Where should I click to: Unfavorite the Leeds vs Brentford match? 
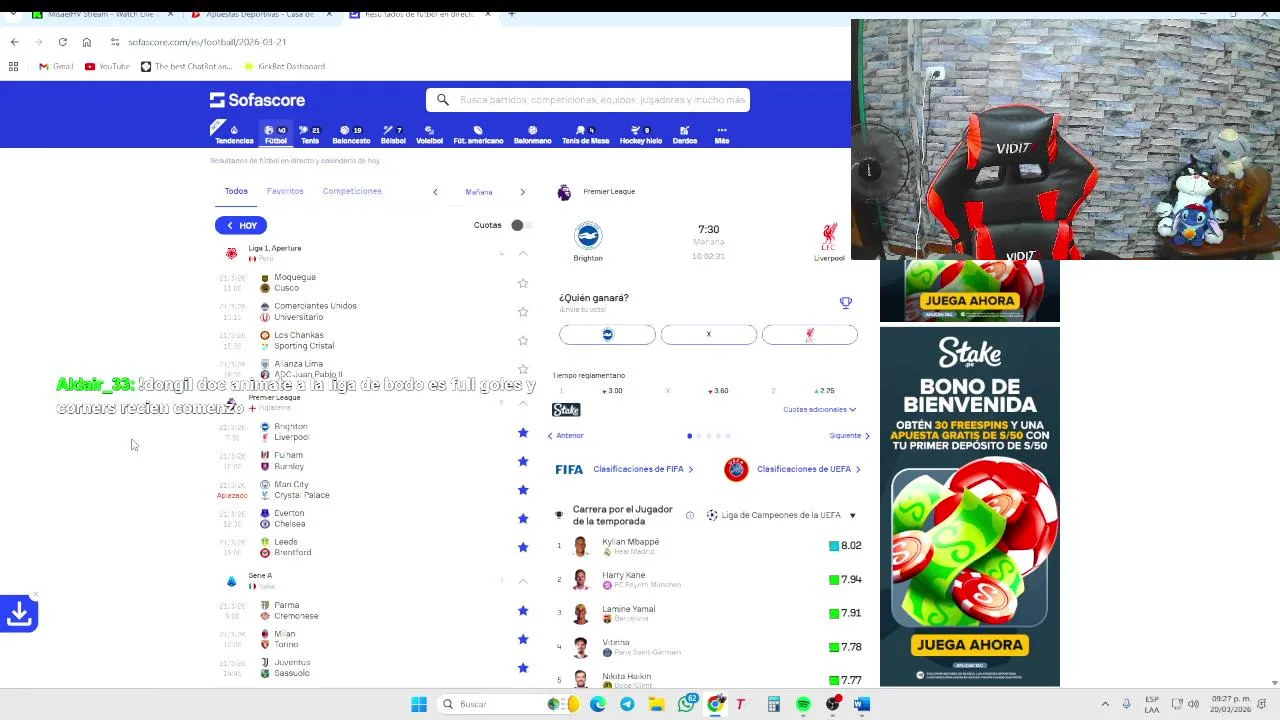(x=523, y=547)
